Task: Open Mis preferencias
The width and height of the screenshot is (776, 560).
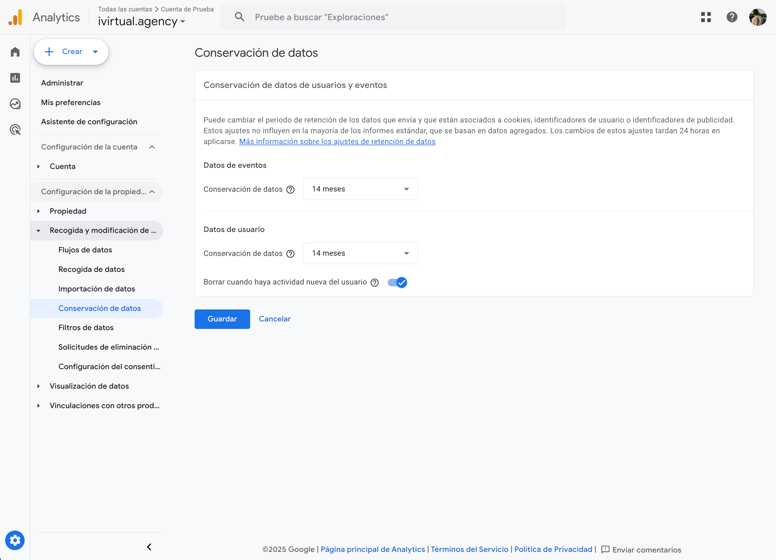Action: (71, 102)
